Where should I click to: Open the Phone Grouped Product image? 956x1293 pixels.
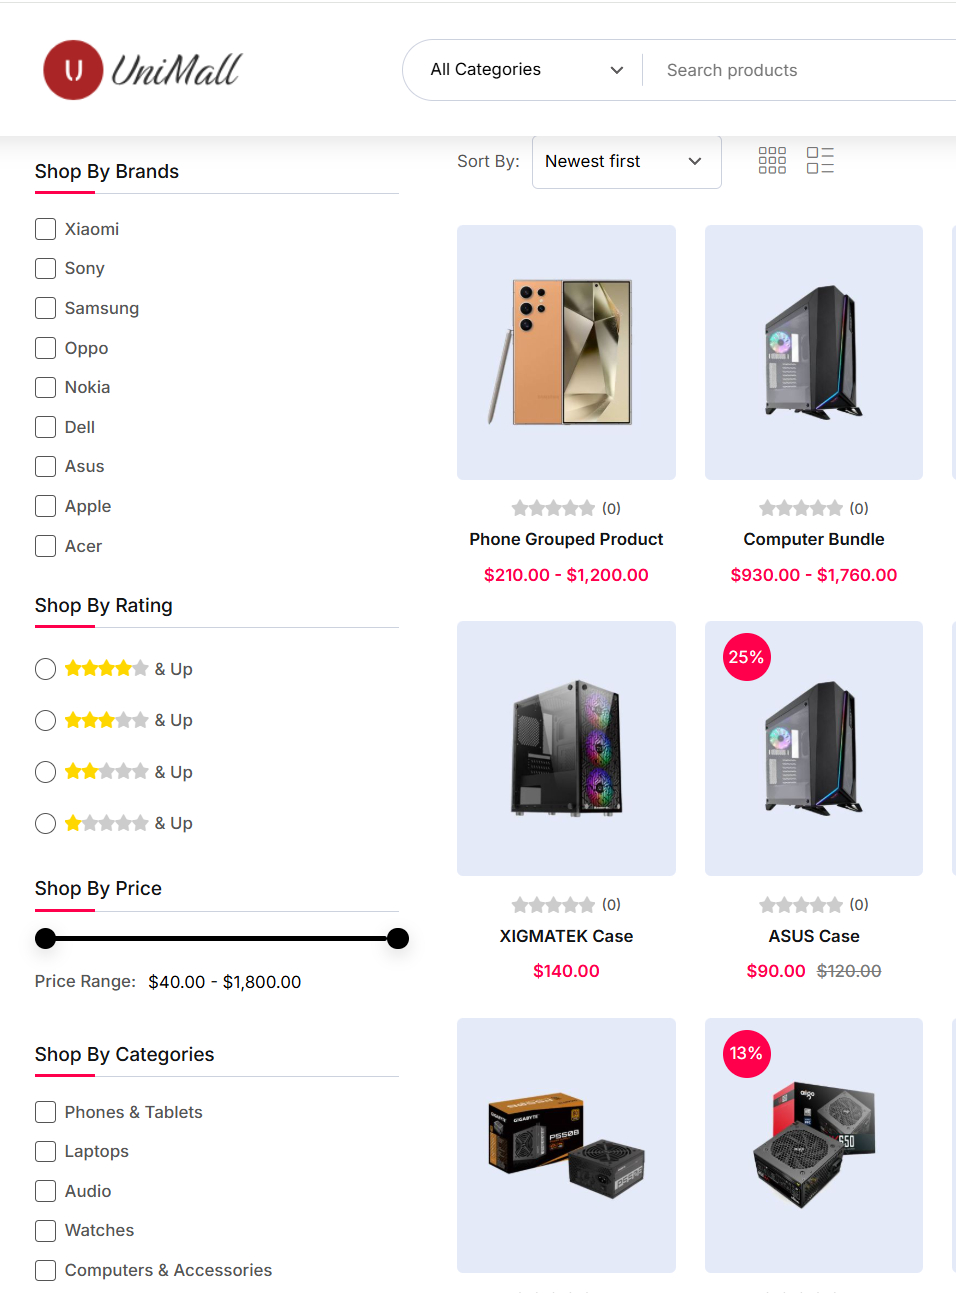[x=566, y=352]
